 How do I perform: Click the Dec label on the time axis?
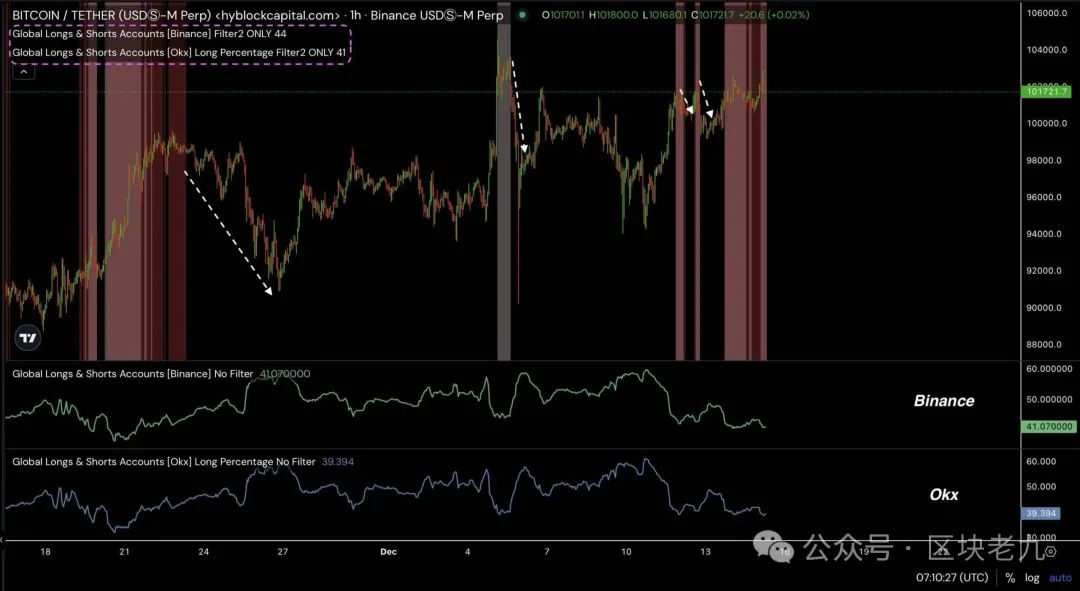(x=388, y=552)
